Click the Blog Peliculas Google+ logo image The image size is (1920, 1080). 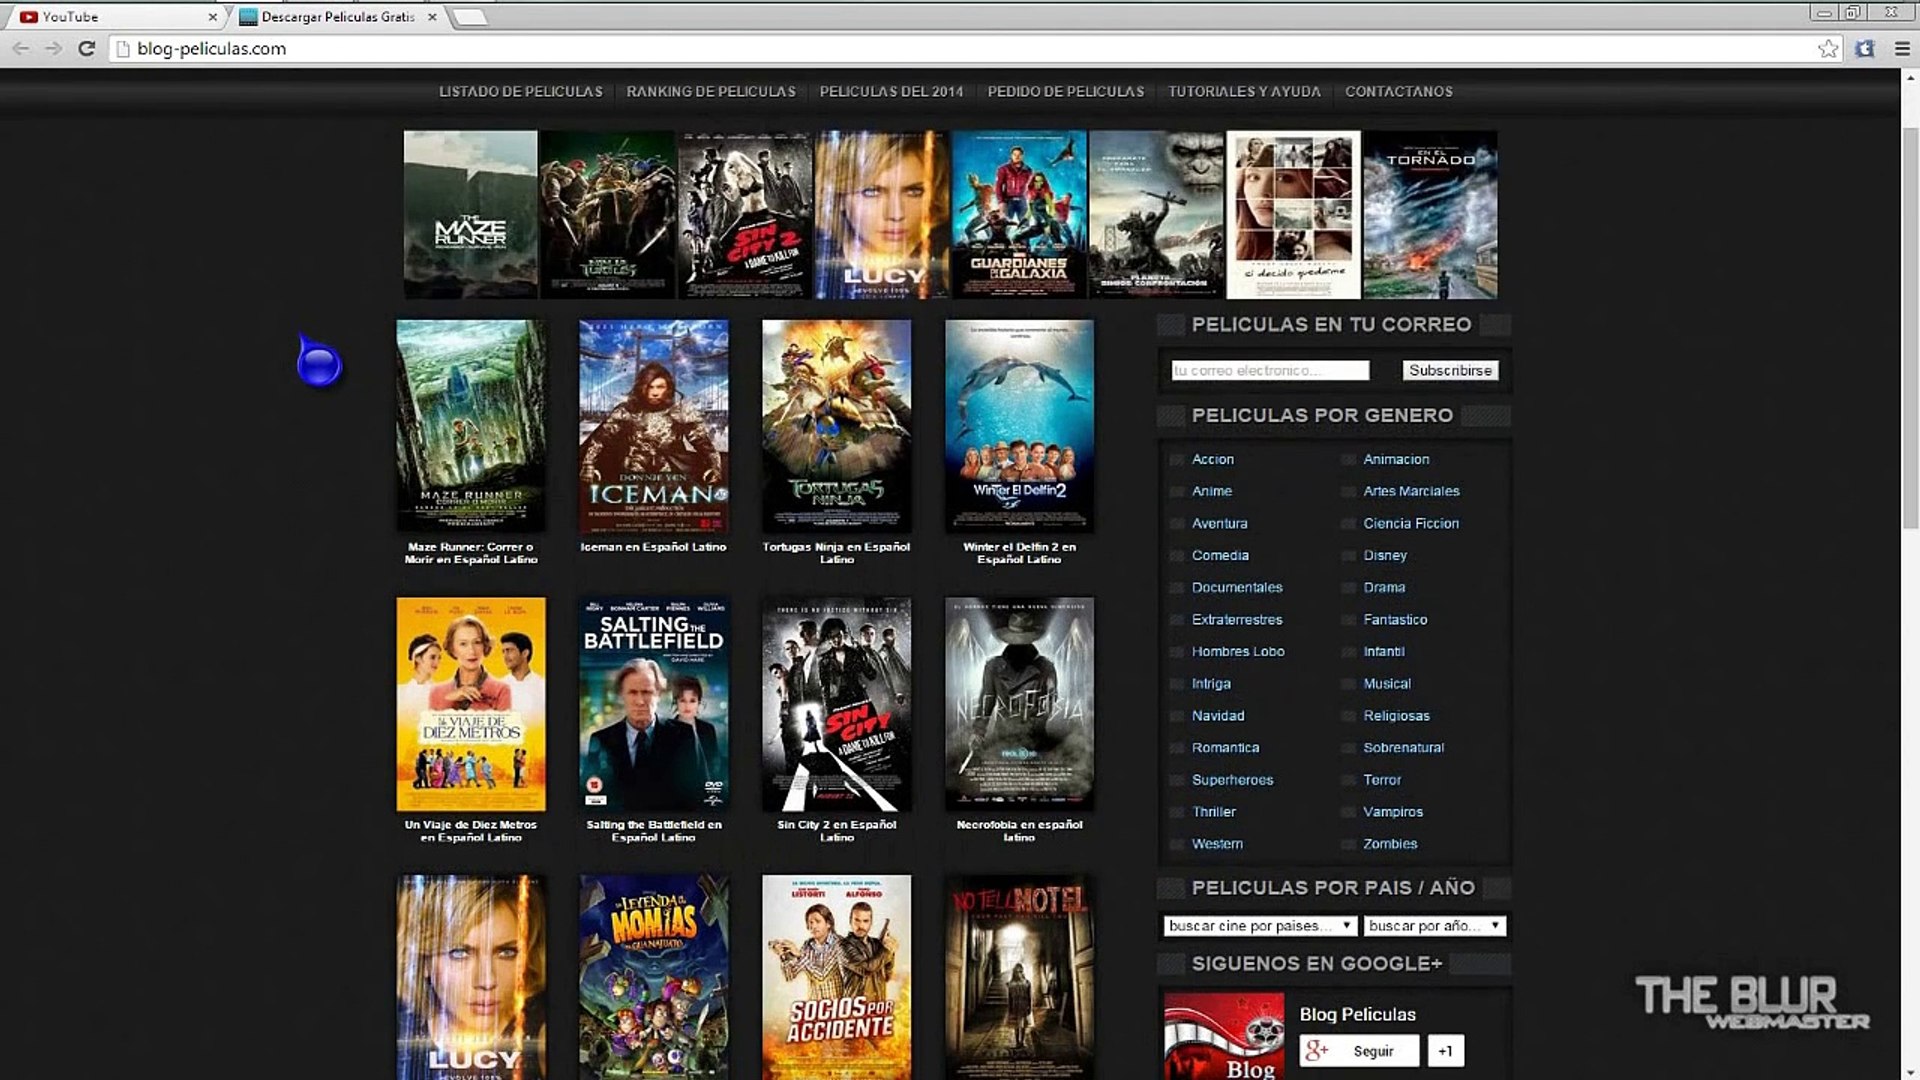tap(1223, 1036)
